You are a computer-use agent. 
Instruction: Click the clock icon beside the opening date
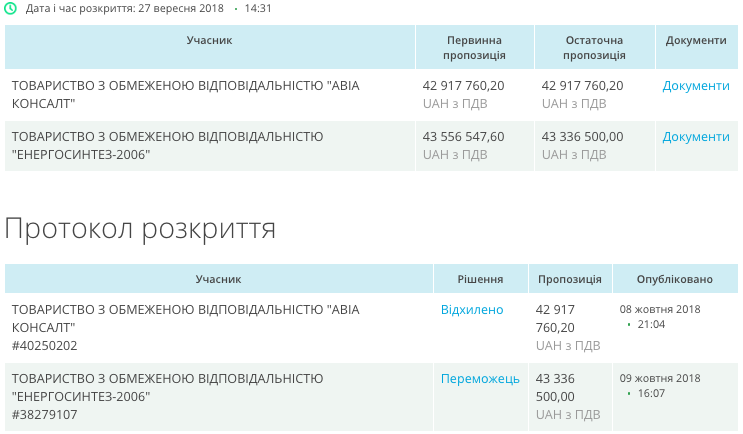11,8
